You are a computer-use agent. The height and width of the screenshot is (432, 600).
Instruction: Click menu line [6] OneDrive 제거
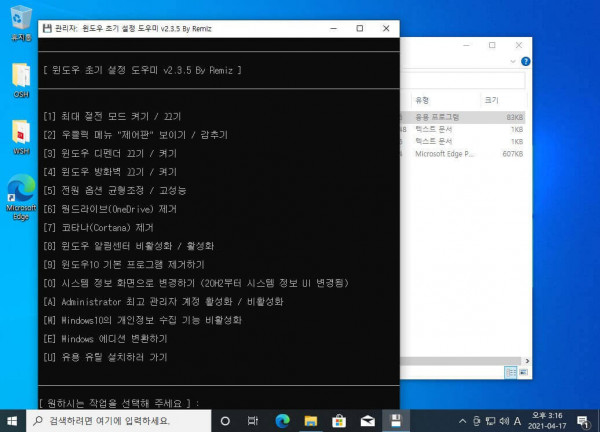(110, 209)
